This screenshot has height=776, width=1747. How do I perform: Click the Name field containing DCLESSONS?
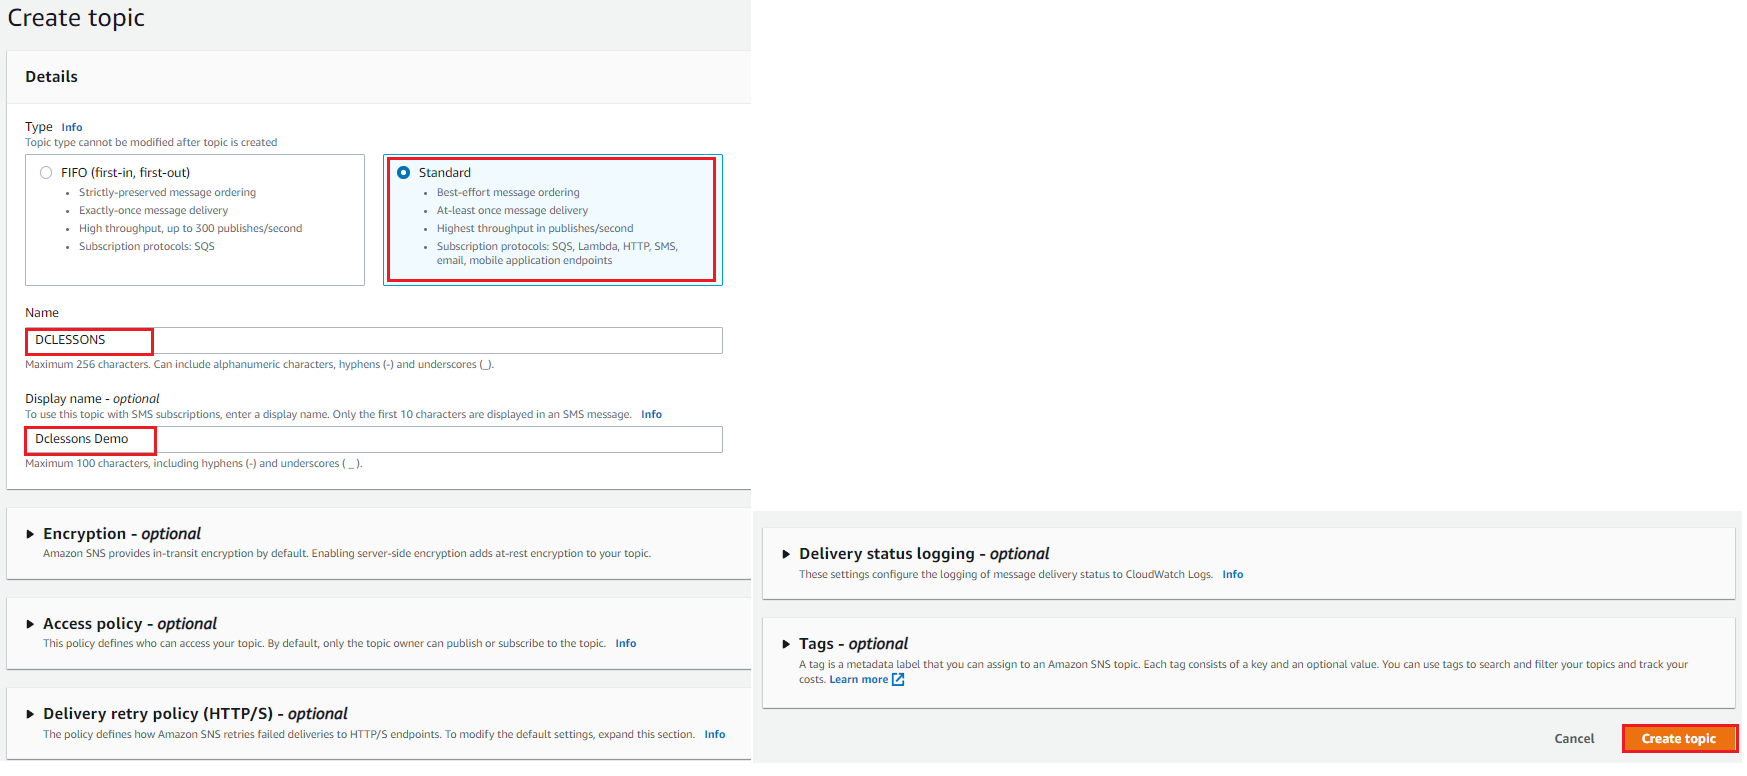pos(373,341)
